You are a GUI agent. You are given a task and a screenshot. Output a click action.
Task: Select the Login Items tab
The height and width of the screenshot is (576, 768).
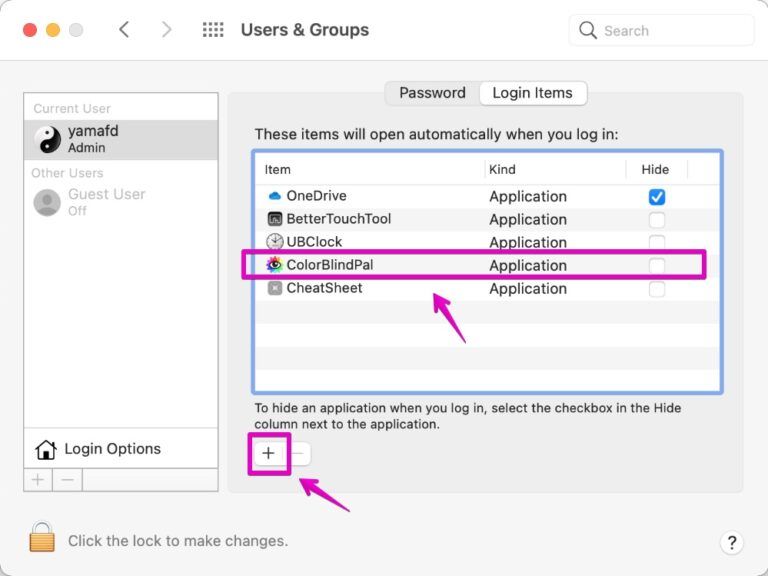532,93
